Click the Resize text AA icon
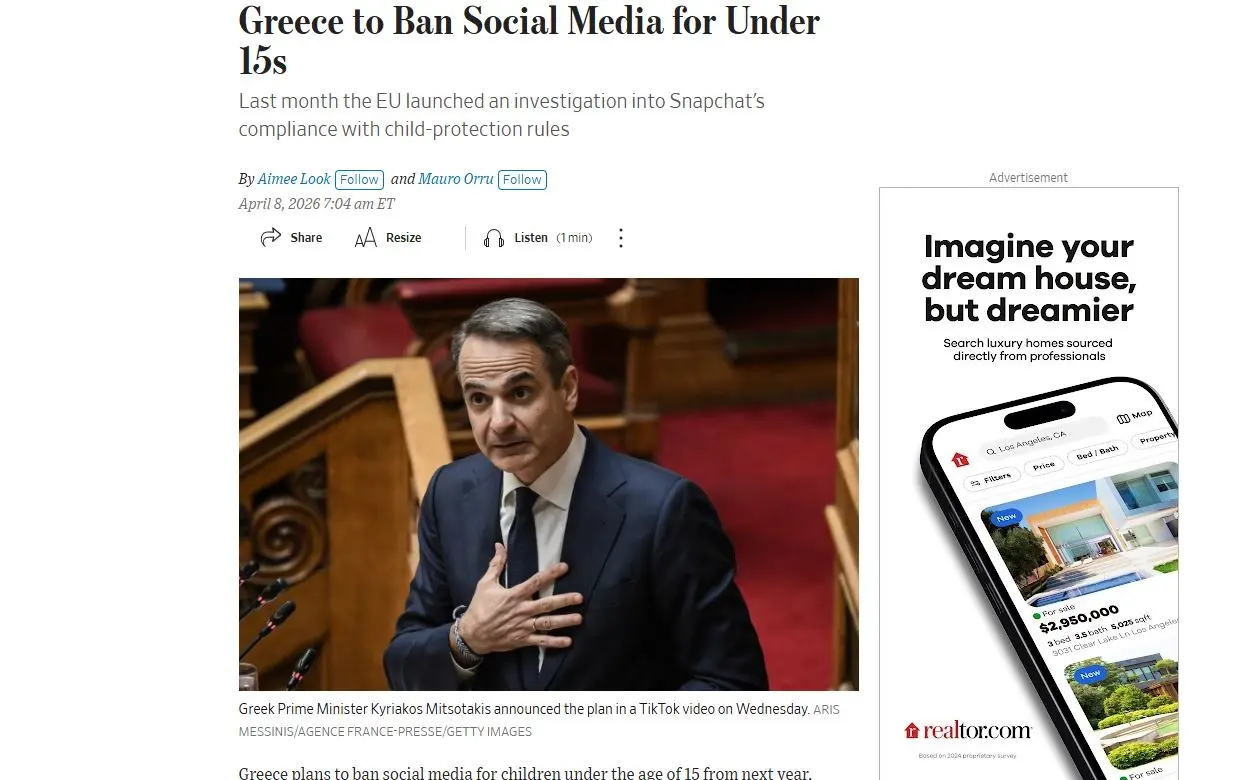This screenshot has width=1252, height=780. [366, 238]
